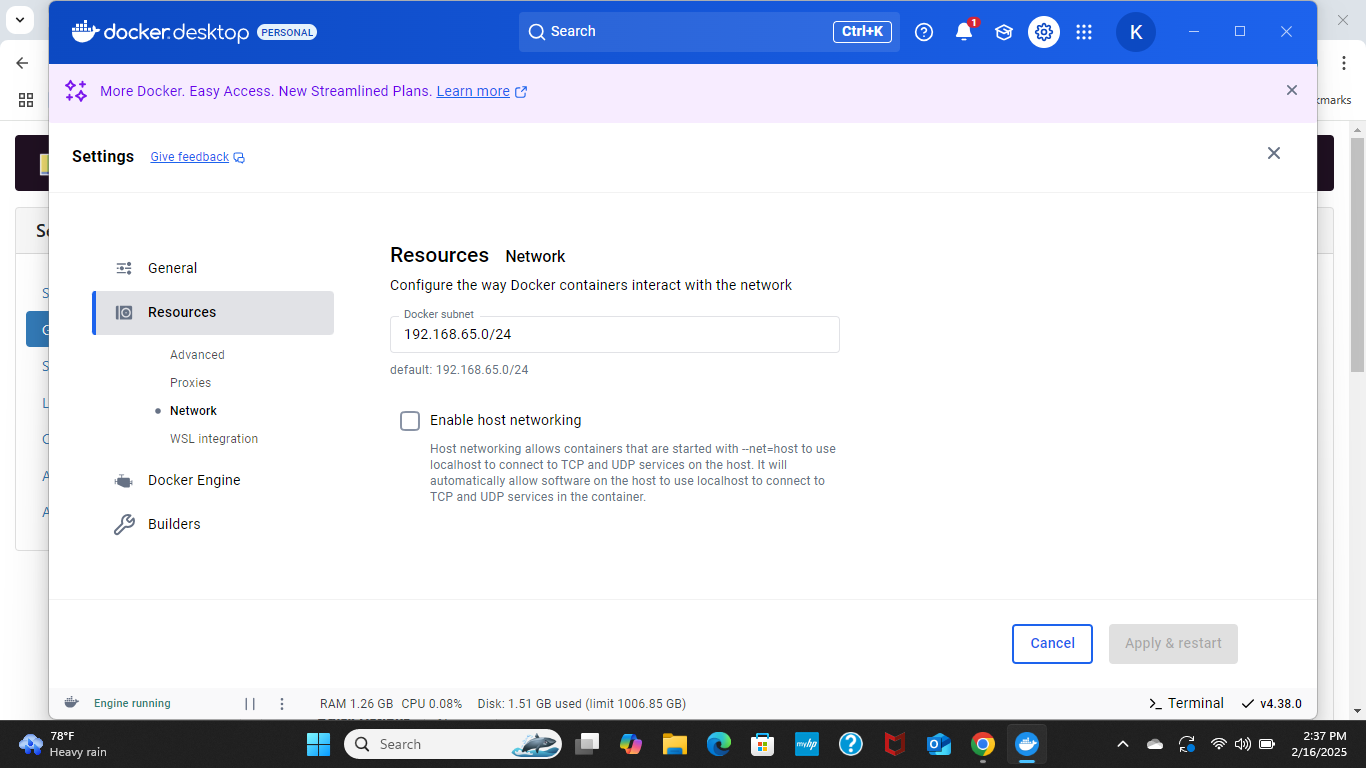
Task: Select the Advanced resources sub-item
Action: 197,355
